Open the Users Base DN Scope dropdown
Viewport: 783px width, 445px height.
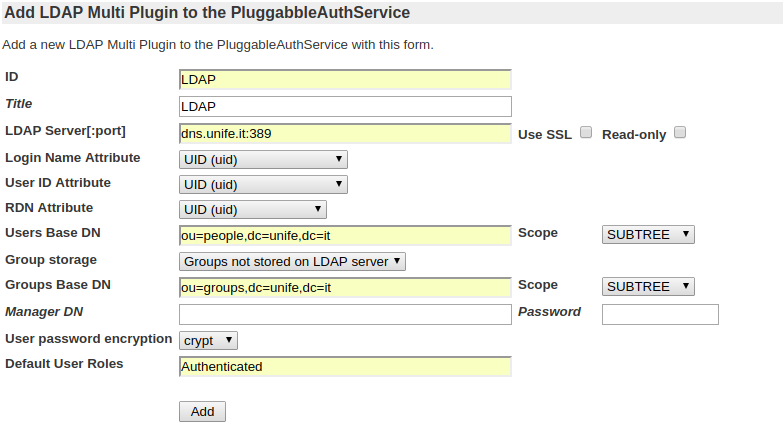648,234
